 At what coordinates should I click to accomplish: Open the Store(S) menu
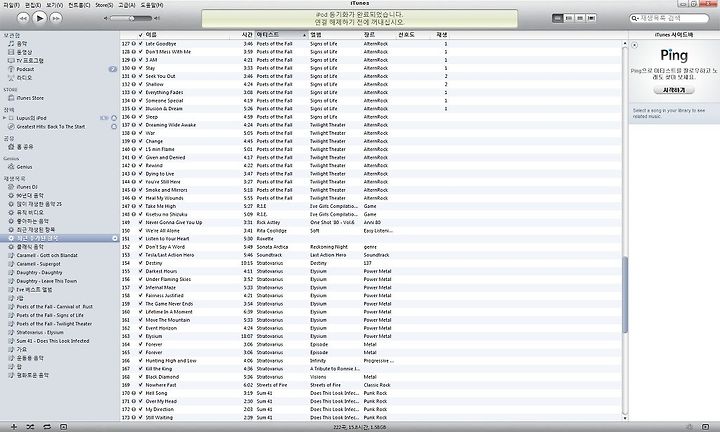tap(104, 5)
